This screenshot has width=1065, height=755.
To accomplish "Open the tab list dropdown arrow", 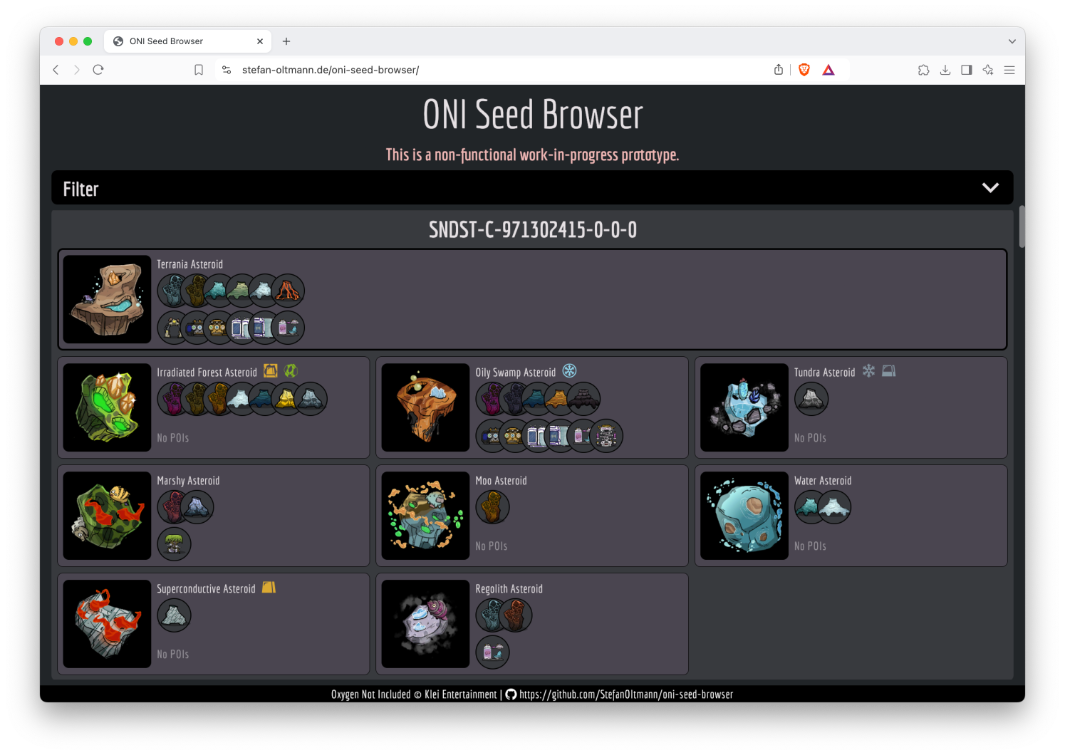I will coord(1012,41).
